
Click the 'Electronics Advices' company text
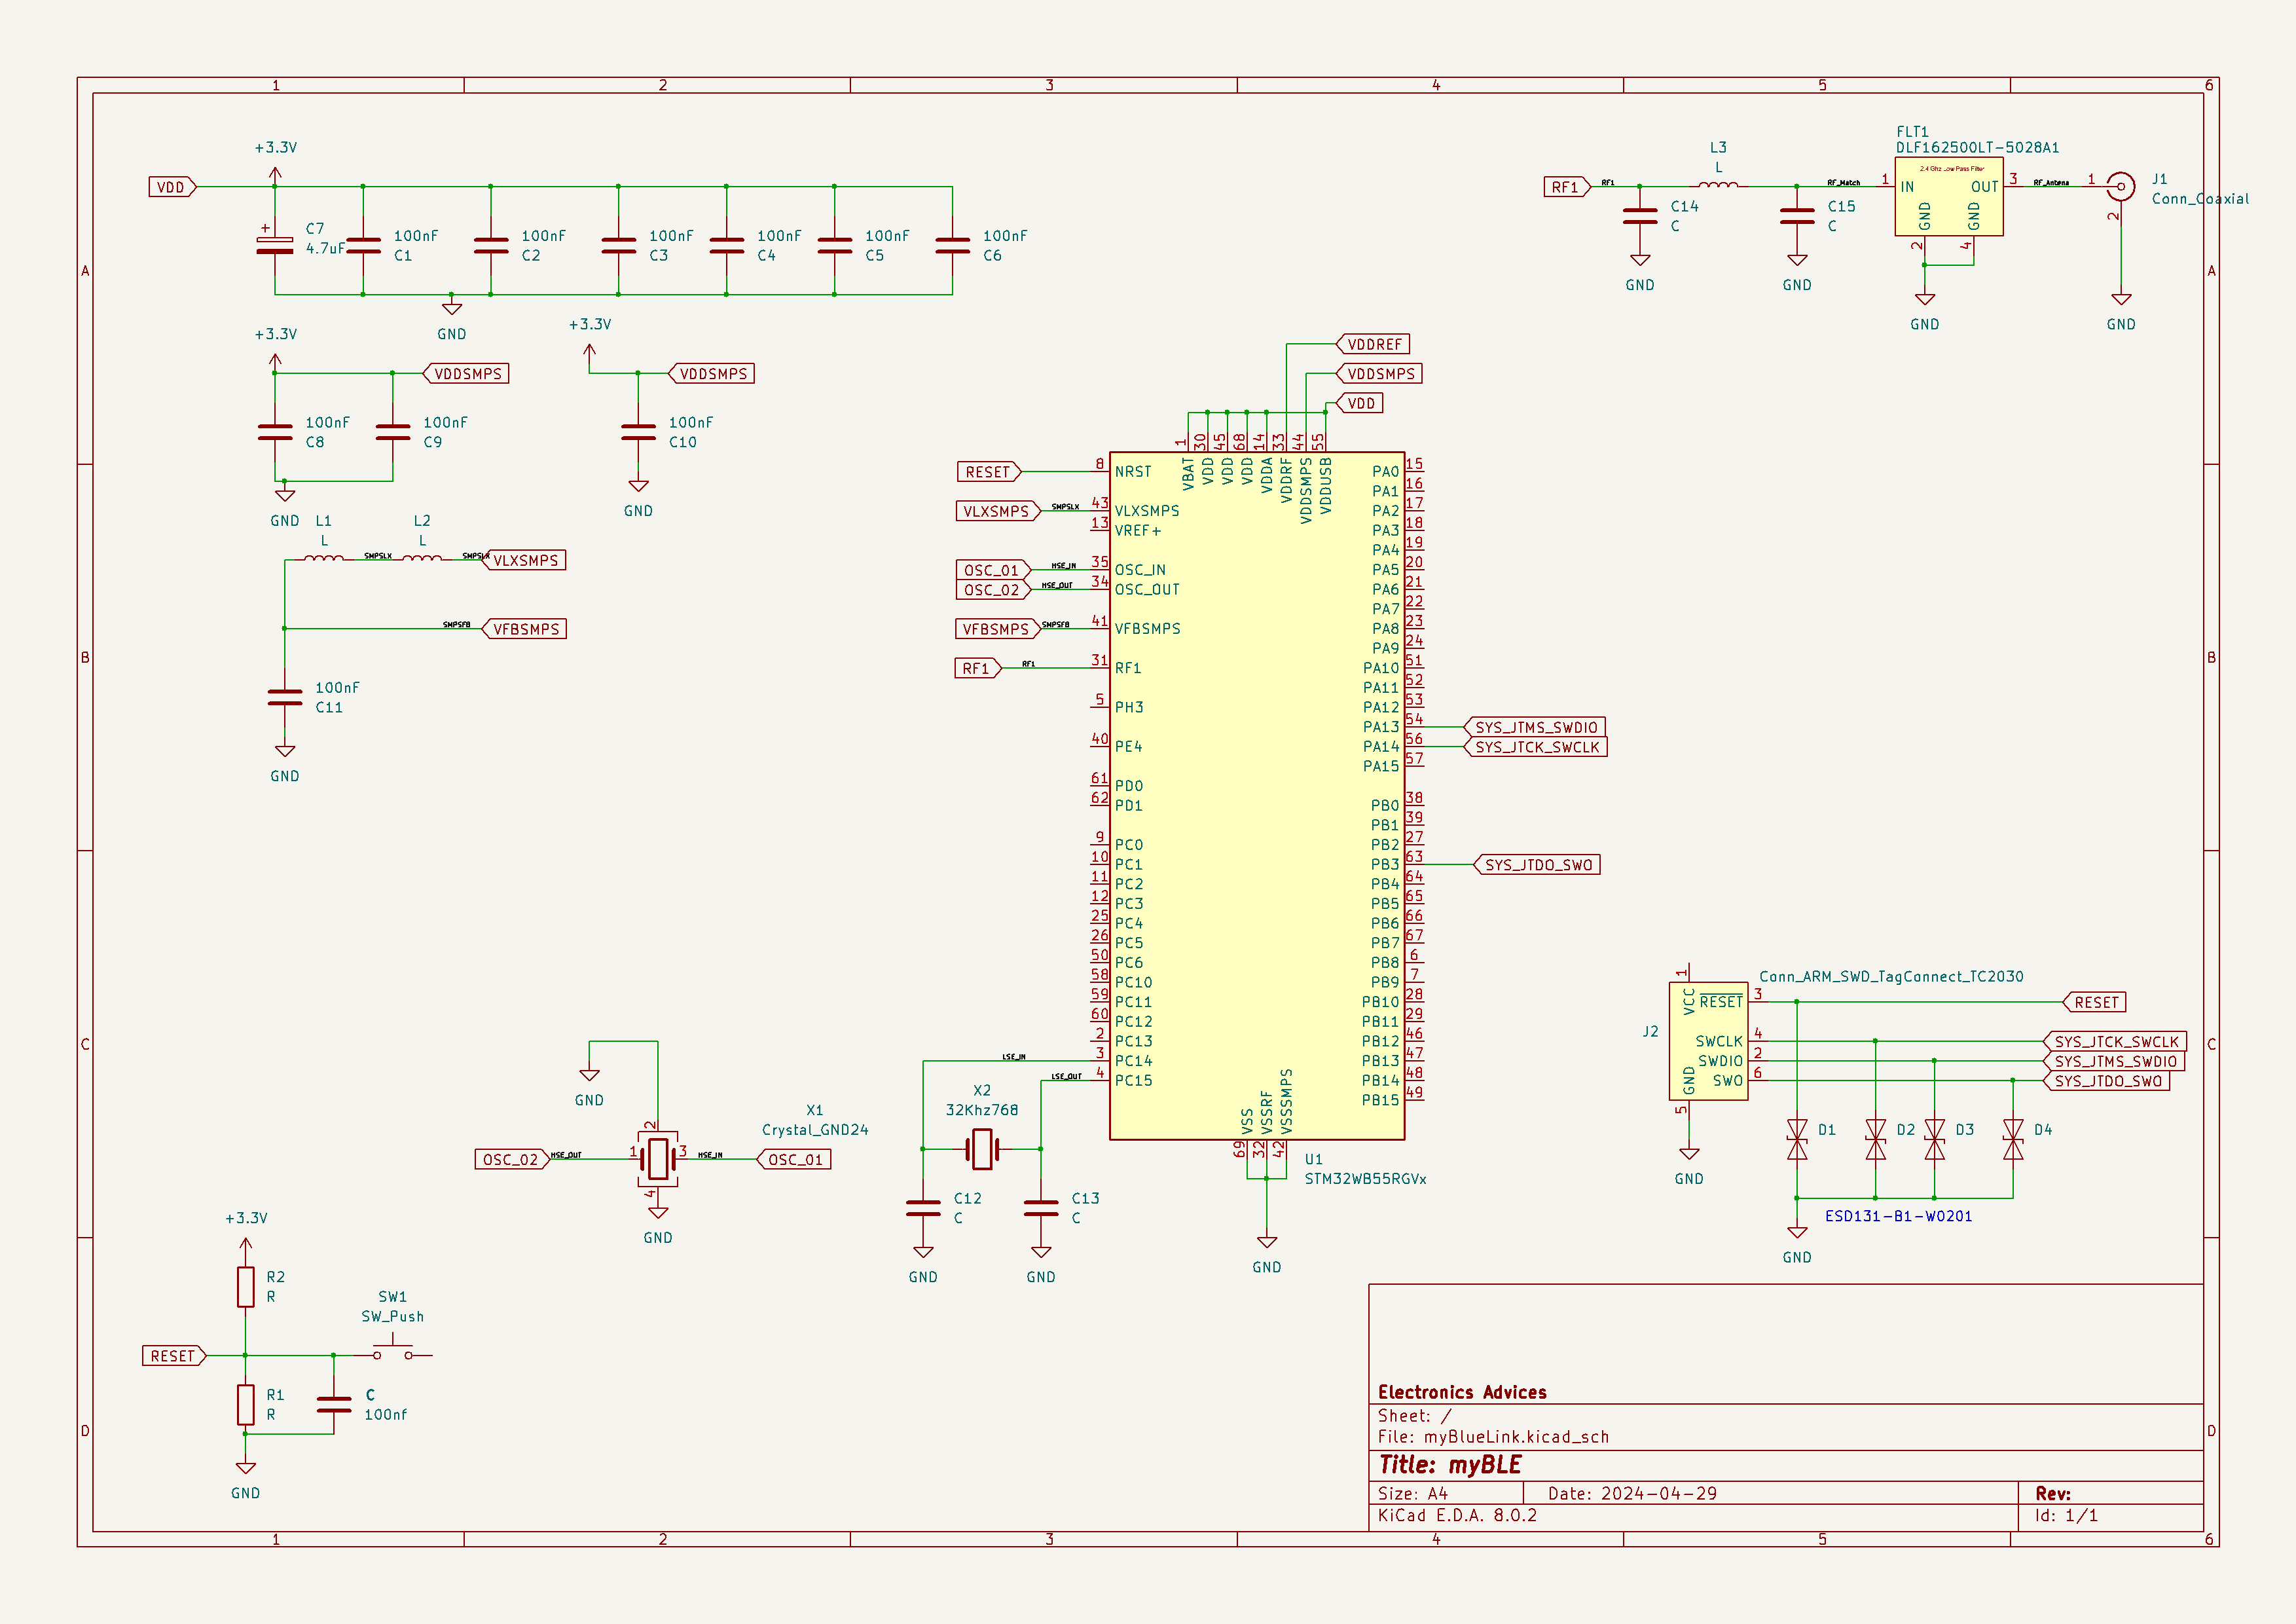coord(1462,1392)
